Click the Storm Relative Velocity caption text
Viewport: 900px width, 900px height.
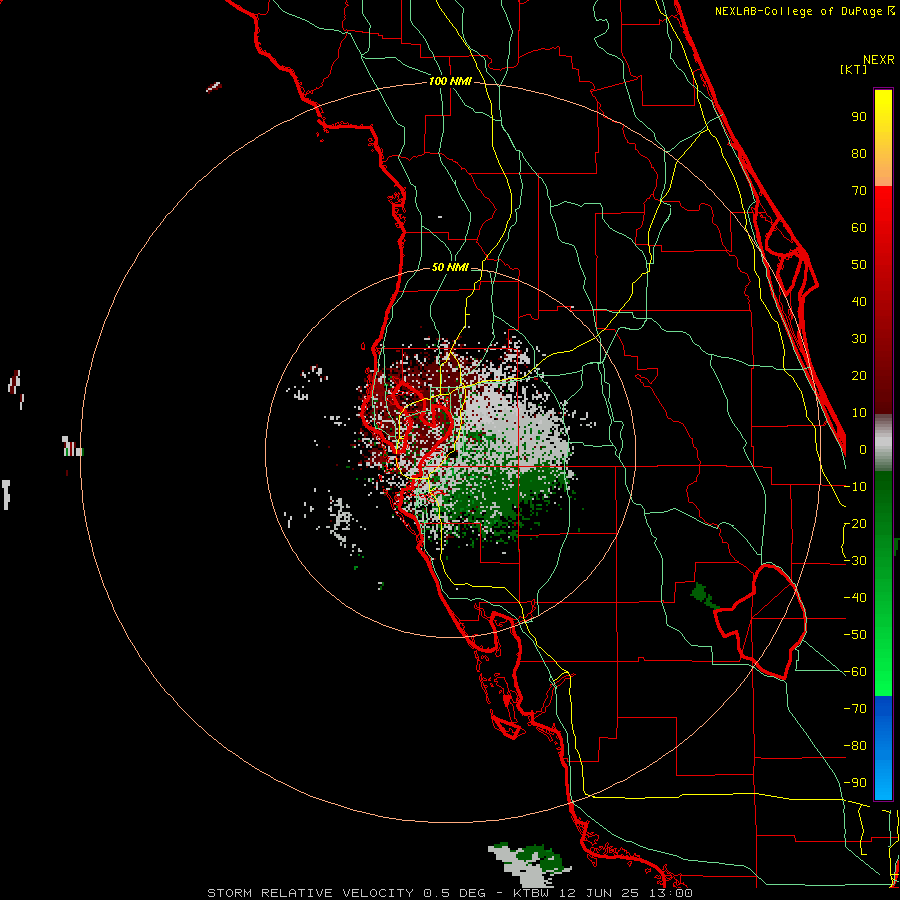[449, 893]
